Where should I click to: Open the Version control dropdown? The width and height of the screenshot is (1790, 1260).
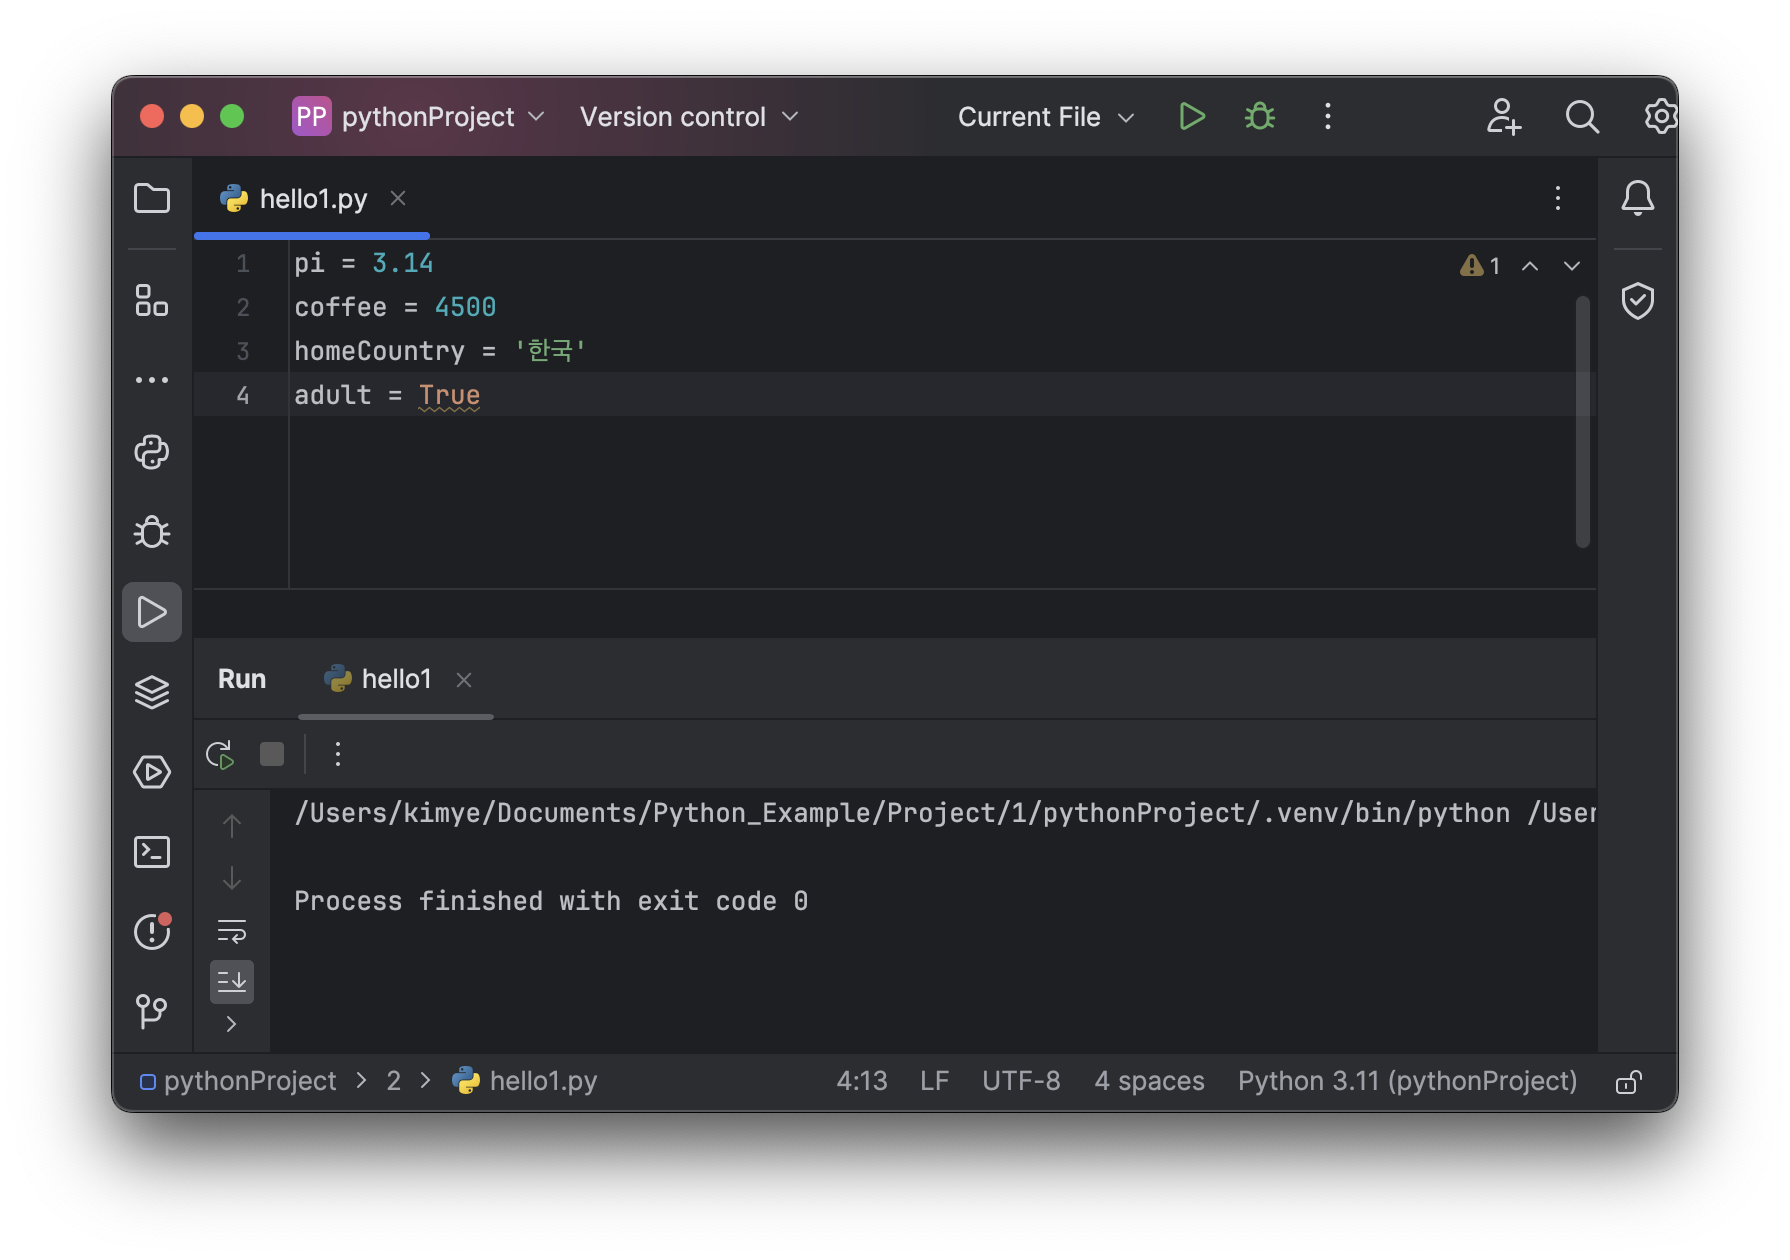tap(688, 117)
